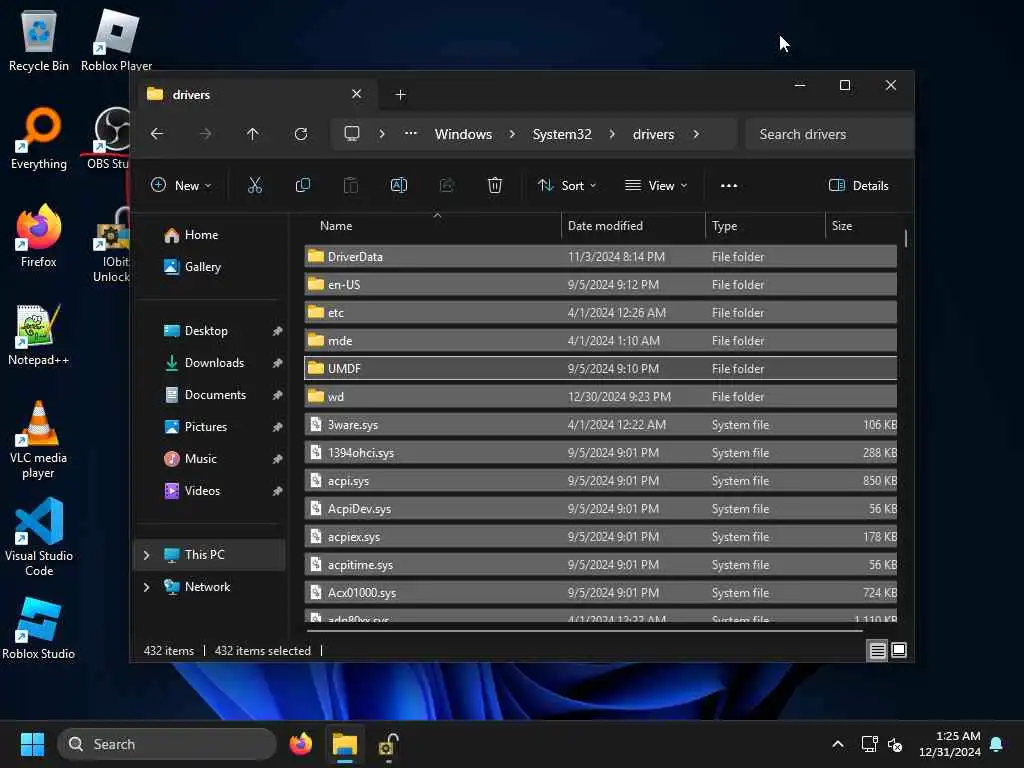Click the Paste clipboard icon
The width and height of the screenshot is (1024, 768).
pos(351,185)
